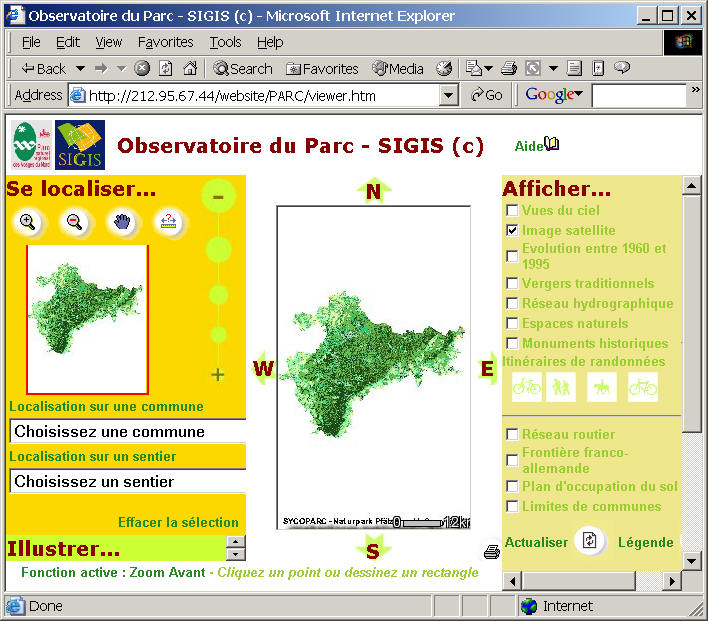The image size is (708, 621).
Task: Click the minus end of zoom slider
Action: click(x=219, y=196)
